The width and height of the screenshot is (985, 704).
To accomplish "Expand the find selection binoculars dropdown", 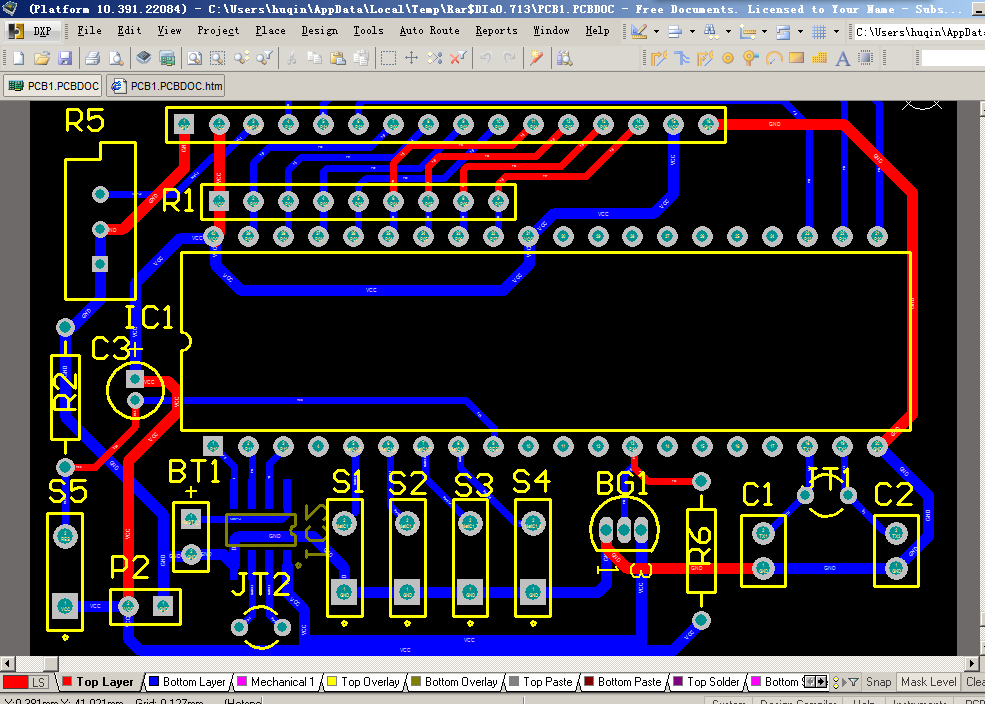I will pyautogui.click(x=728, y=31).
